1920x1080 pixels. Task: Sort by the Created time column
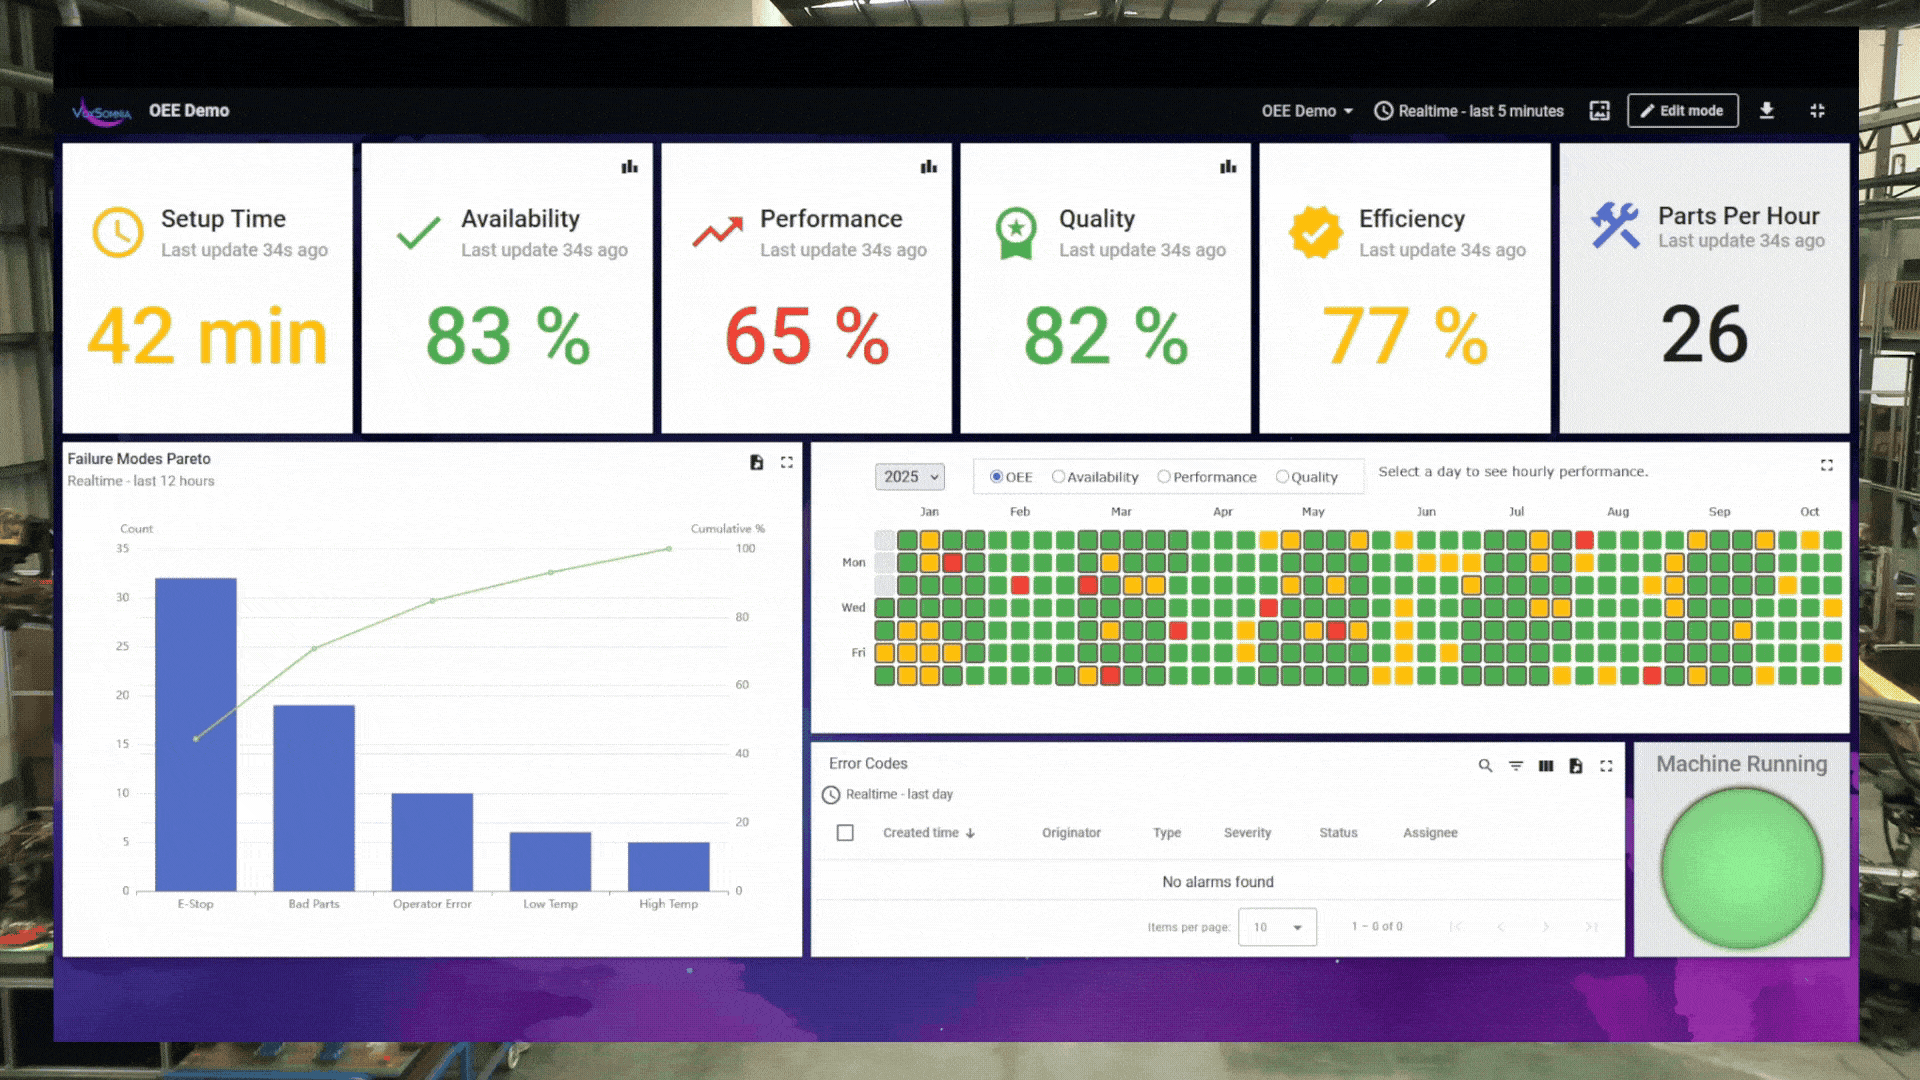[921, 833]
